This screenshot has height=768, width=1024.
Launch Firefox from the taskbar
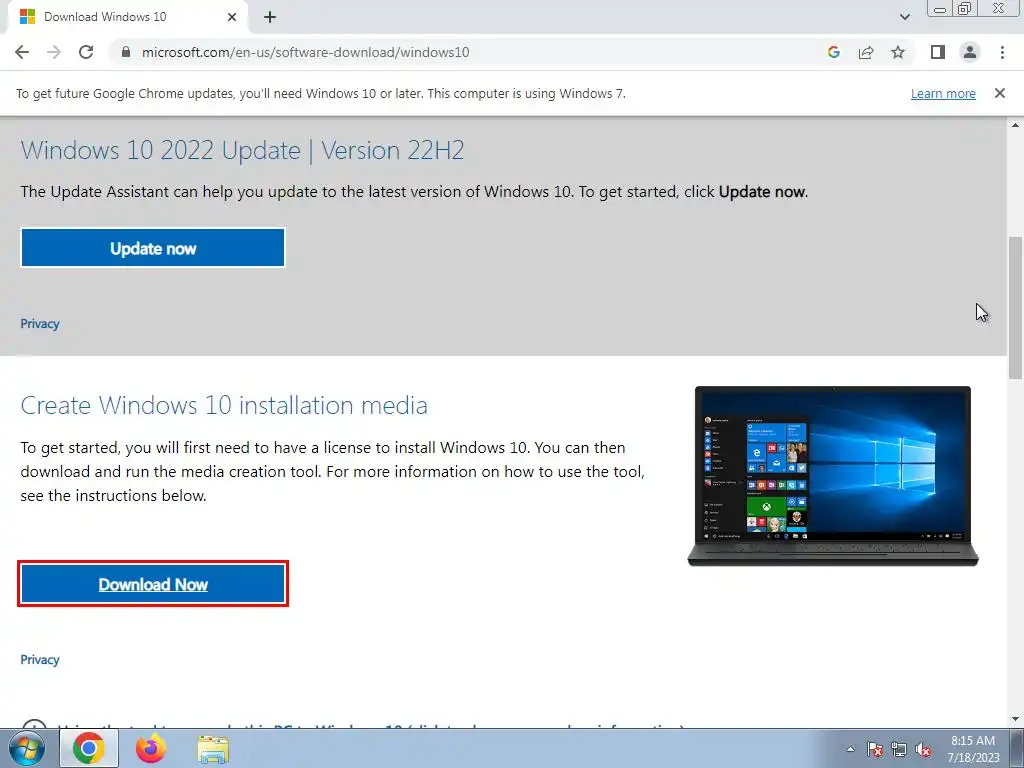click(x=151, y=748)
